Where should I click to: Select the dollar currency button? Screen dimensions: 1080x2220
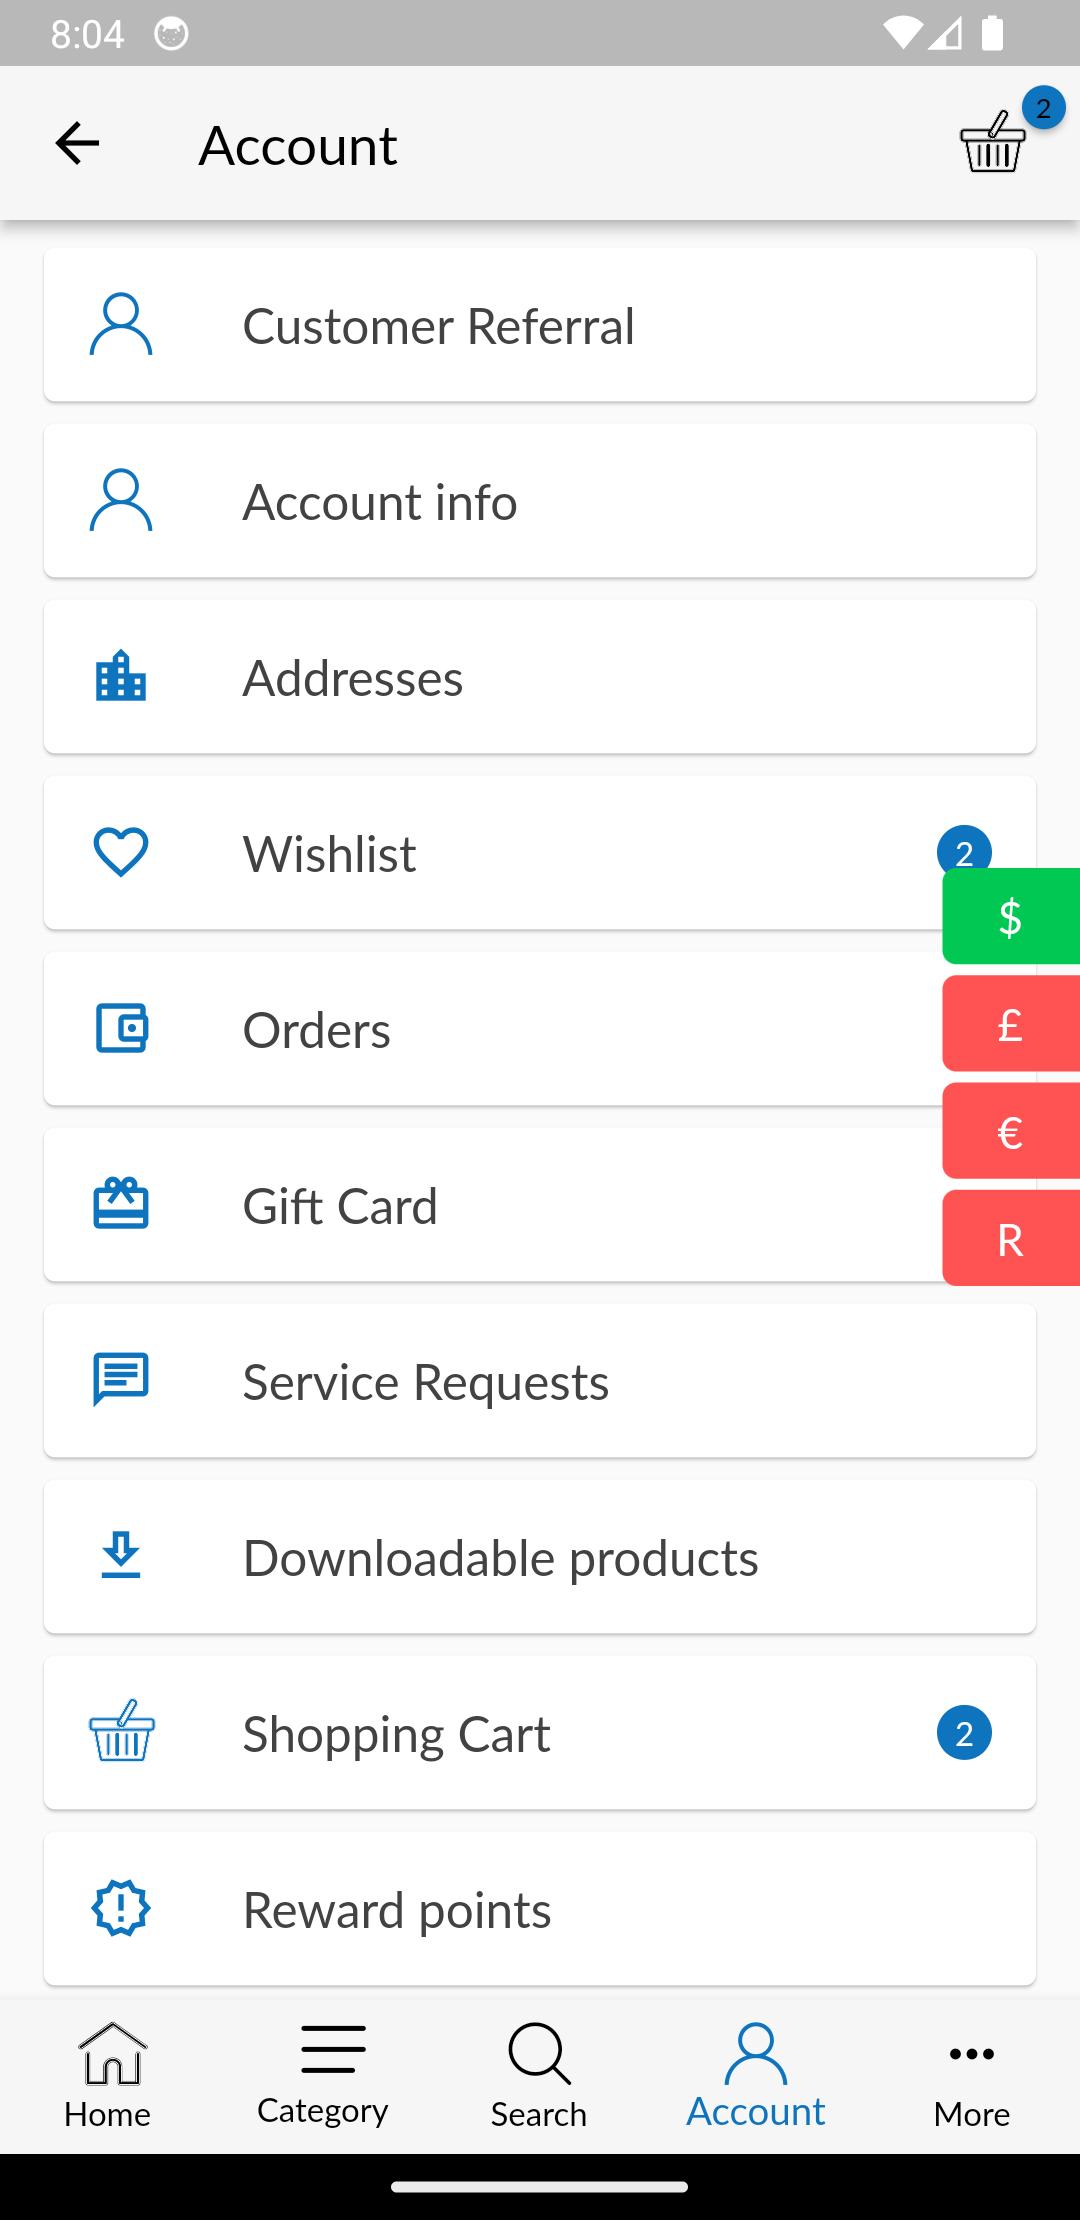tap(1011, 916)
